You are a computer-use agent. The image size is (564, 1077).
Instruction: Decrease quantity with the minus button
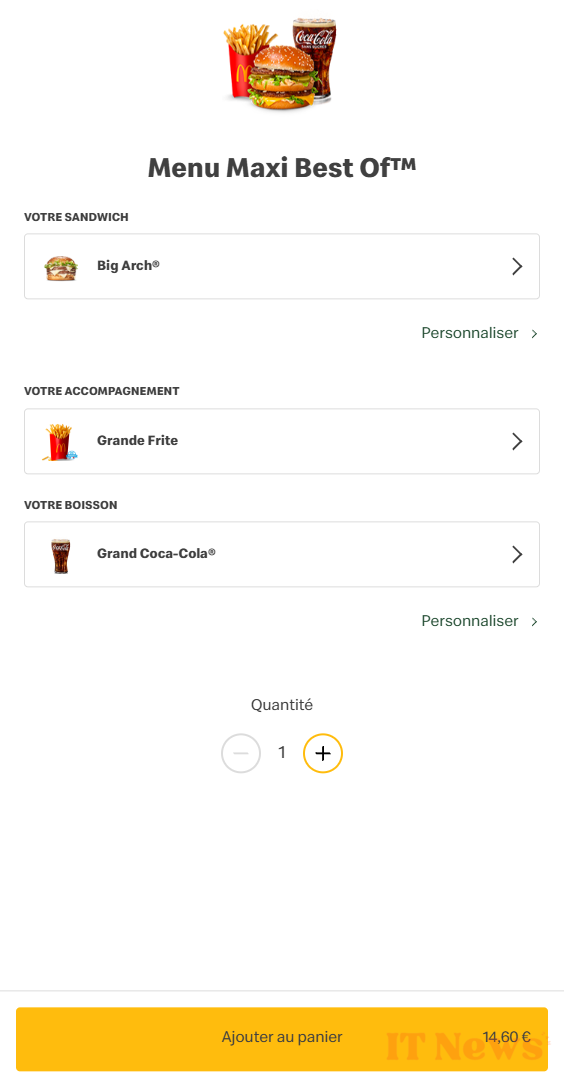241,753
